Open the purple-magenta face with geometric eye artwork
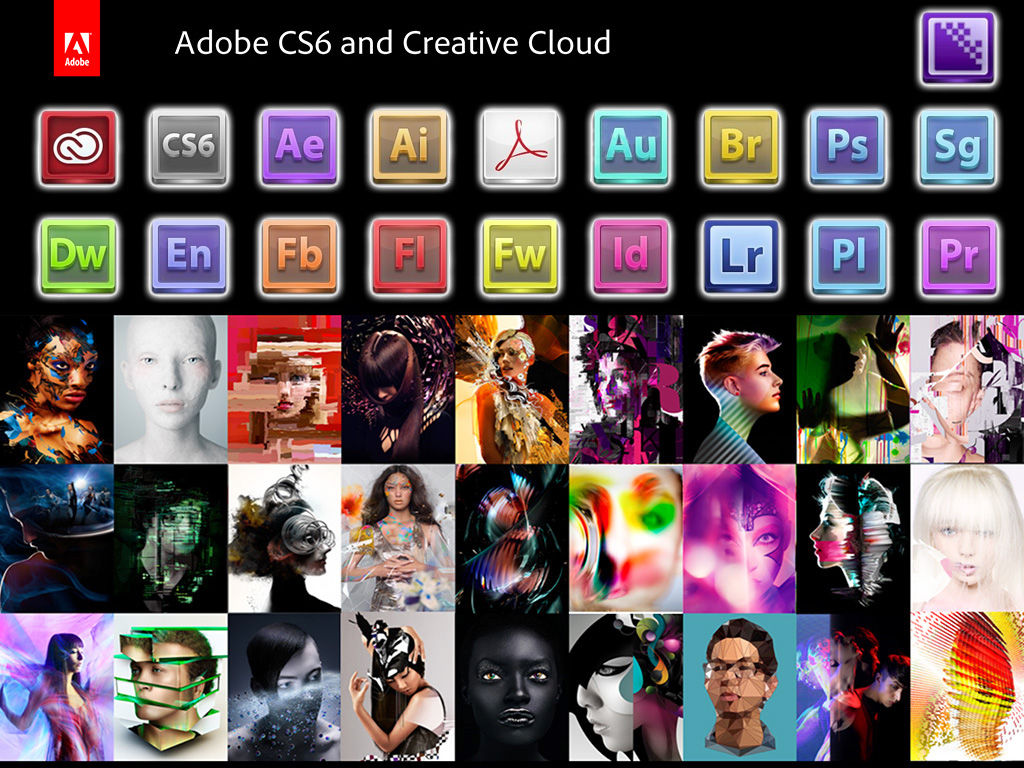This screenshot has height=768, width=1024. 739,538
